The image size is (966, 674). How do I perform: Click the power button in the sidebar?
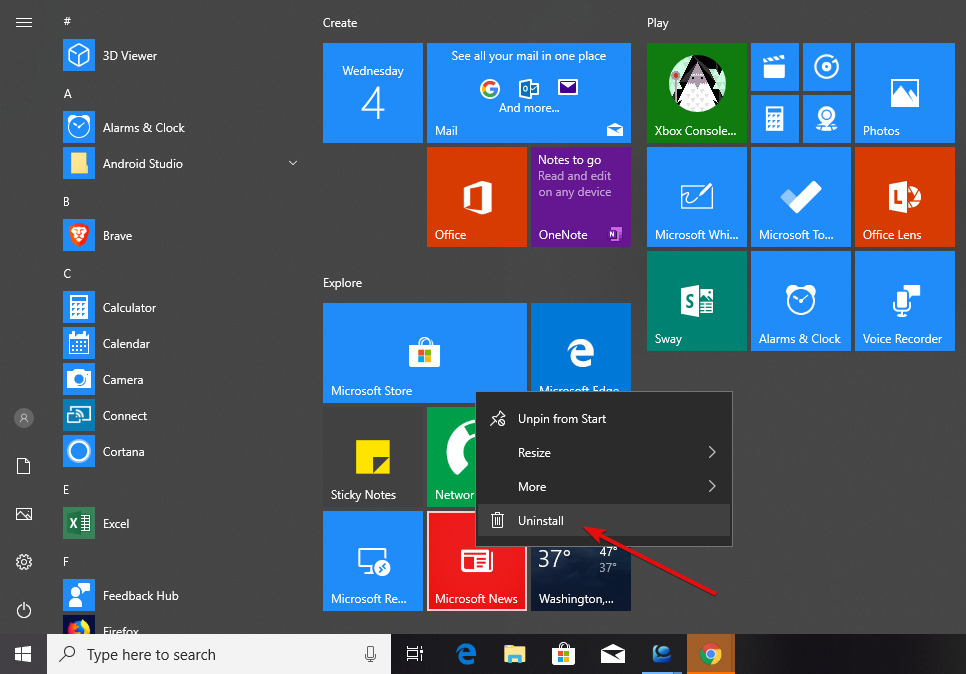23,610
